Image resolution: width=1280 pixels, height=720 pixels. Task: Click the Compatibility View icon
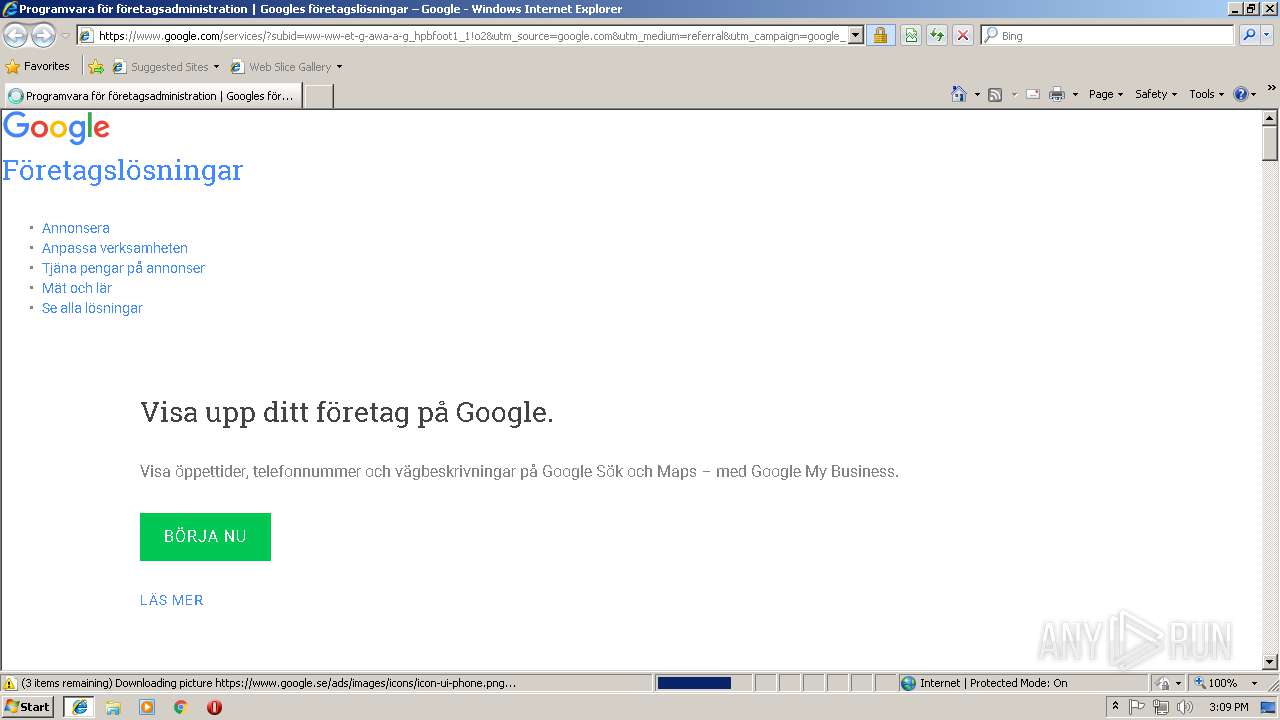(911, 35)
